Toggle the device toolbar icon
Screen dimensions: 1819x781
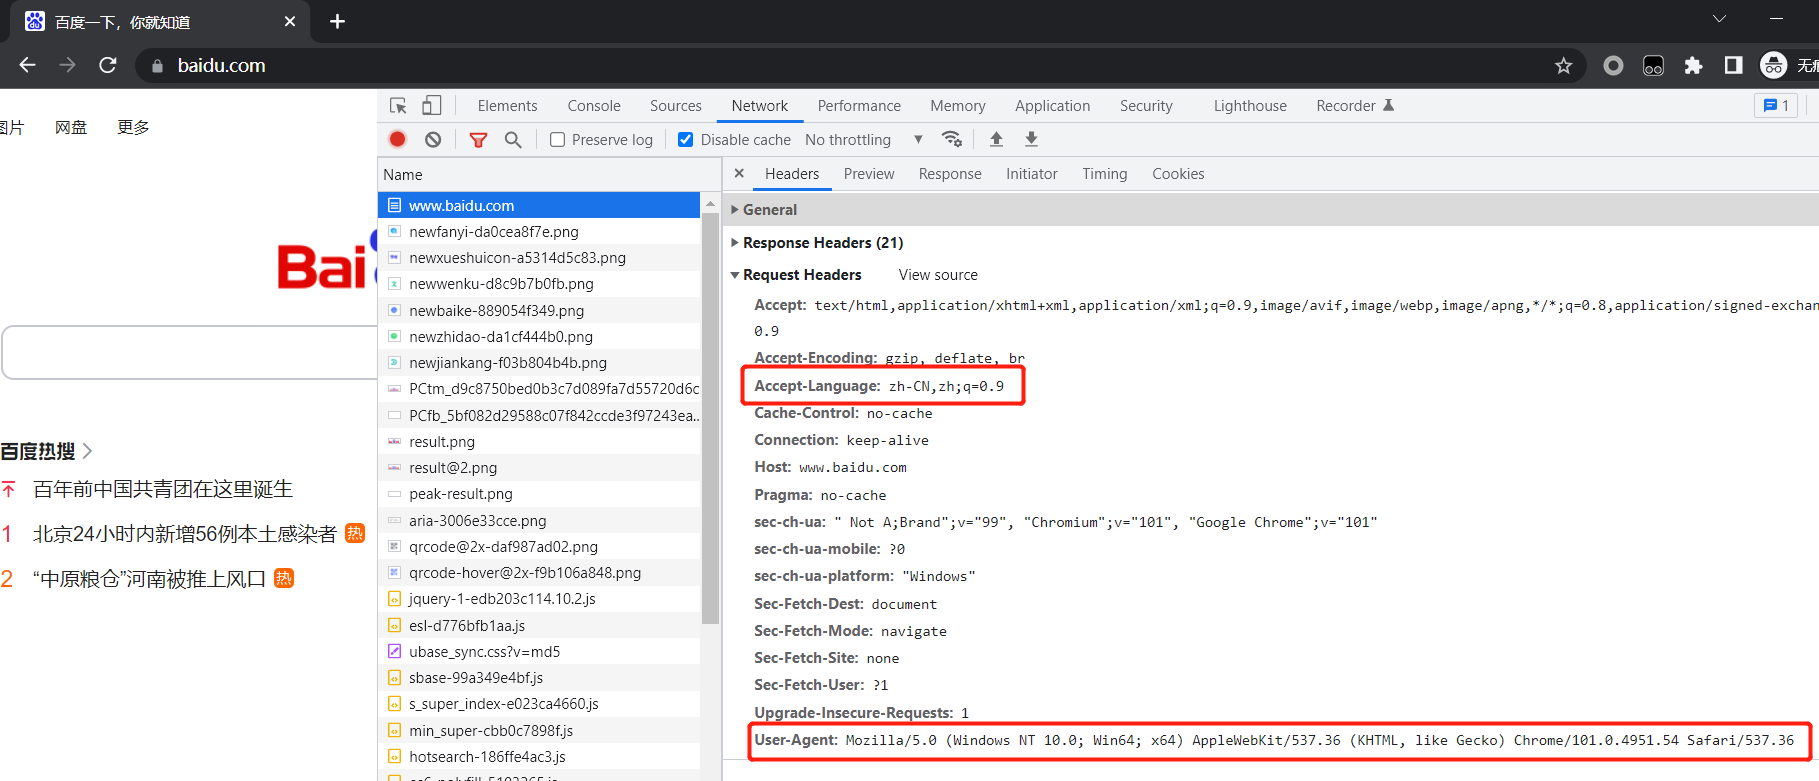431,106
